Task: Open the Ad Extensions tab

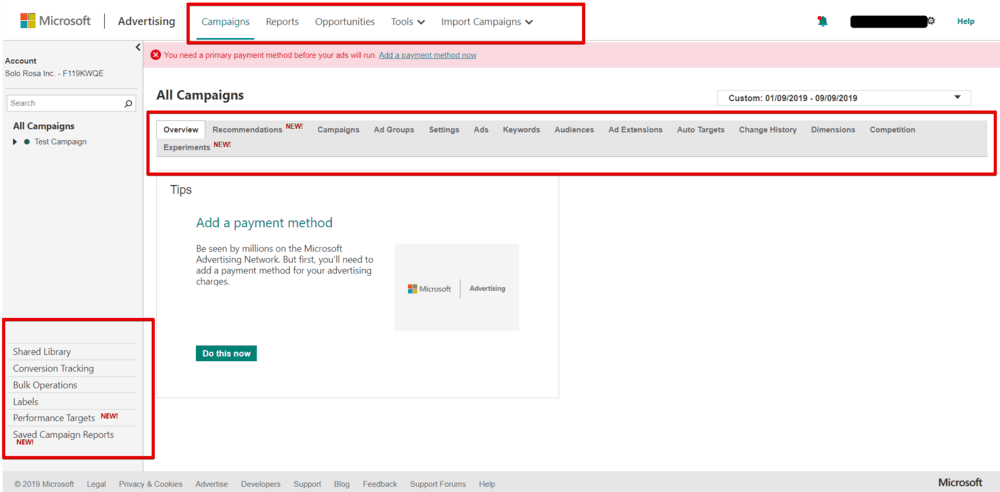Action: tap(635, 130)
